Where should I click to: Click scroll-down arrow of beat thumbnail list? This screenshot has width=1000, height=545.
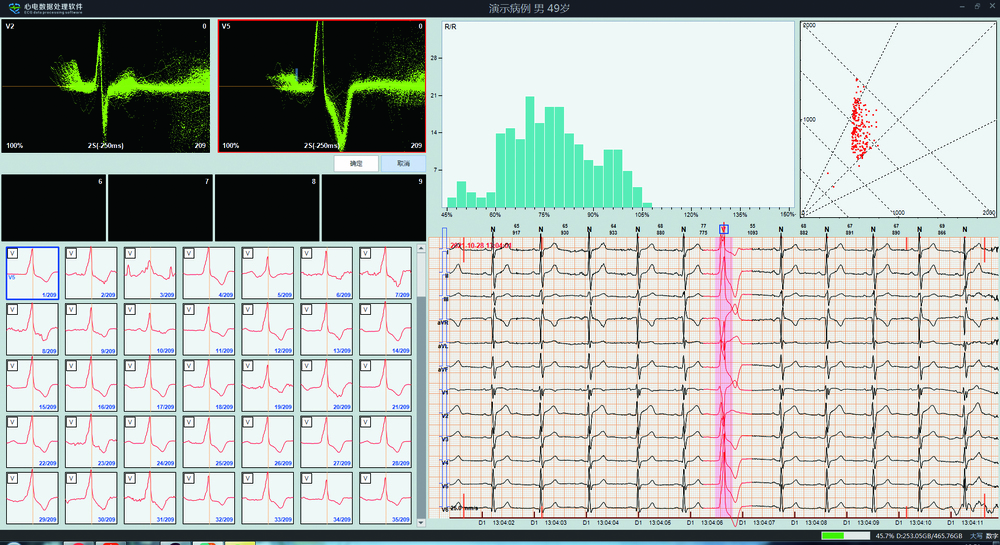(420, 523)
